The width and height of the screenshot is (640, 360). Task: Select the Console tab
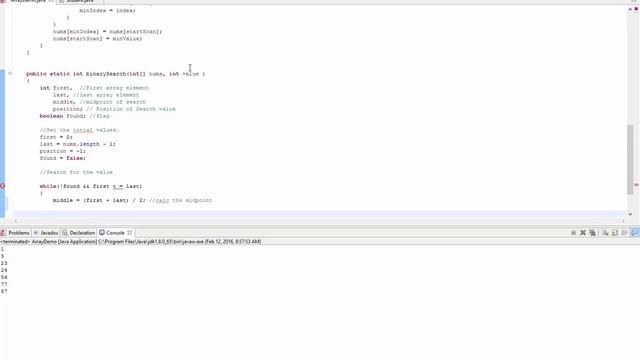[115, 233]
